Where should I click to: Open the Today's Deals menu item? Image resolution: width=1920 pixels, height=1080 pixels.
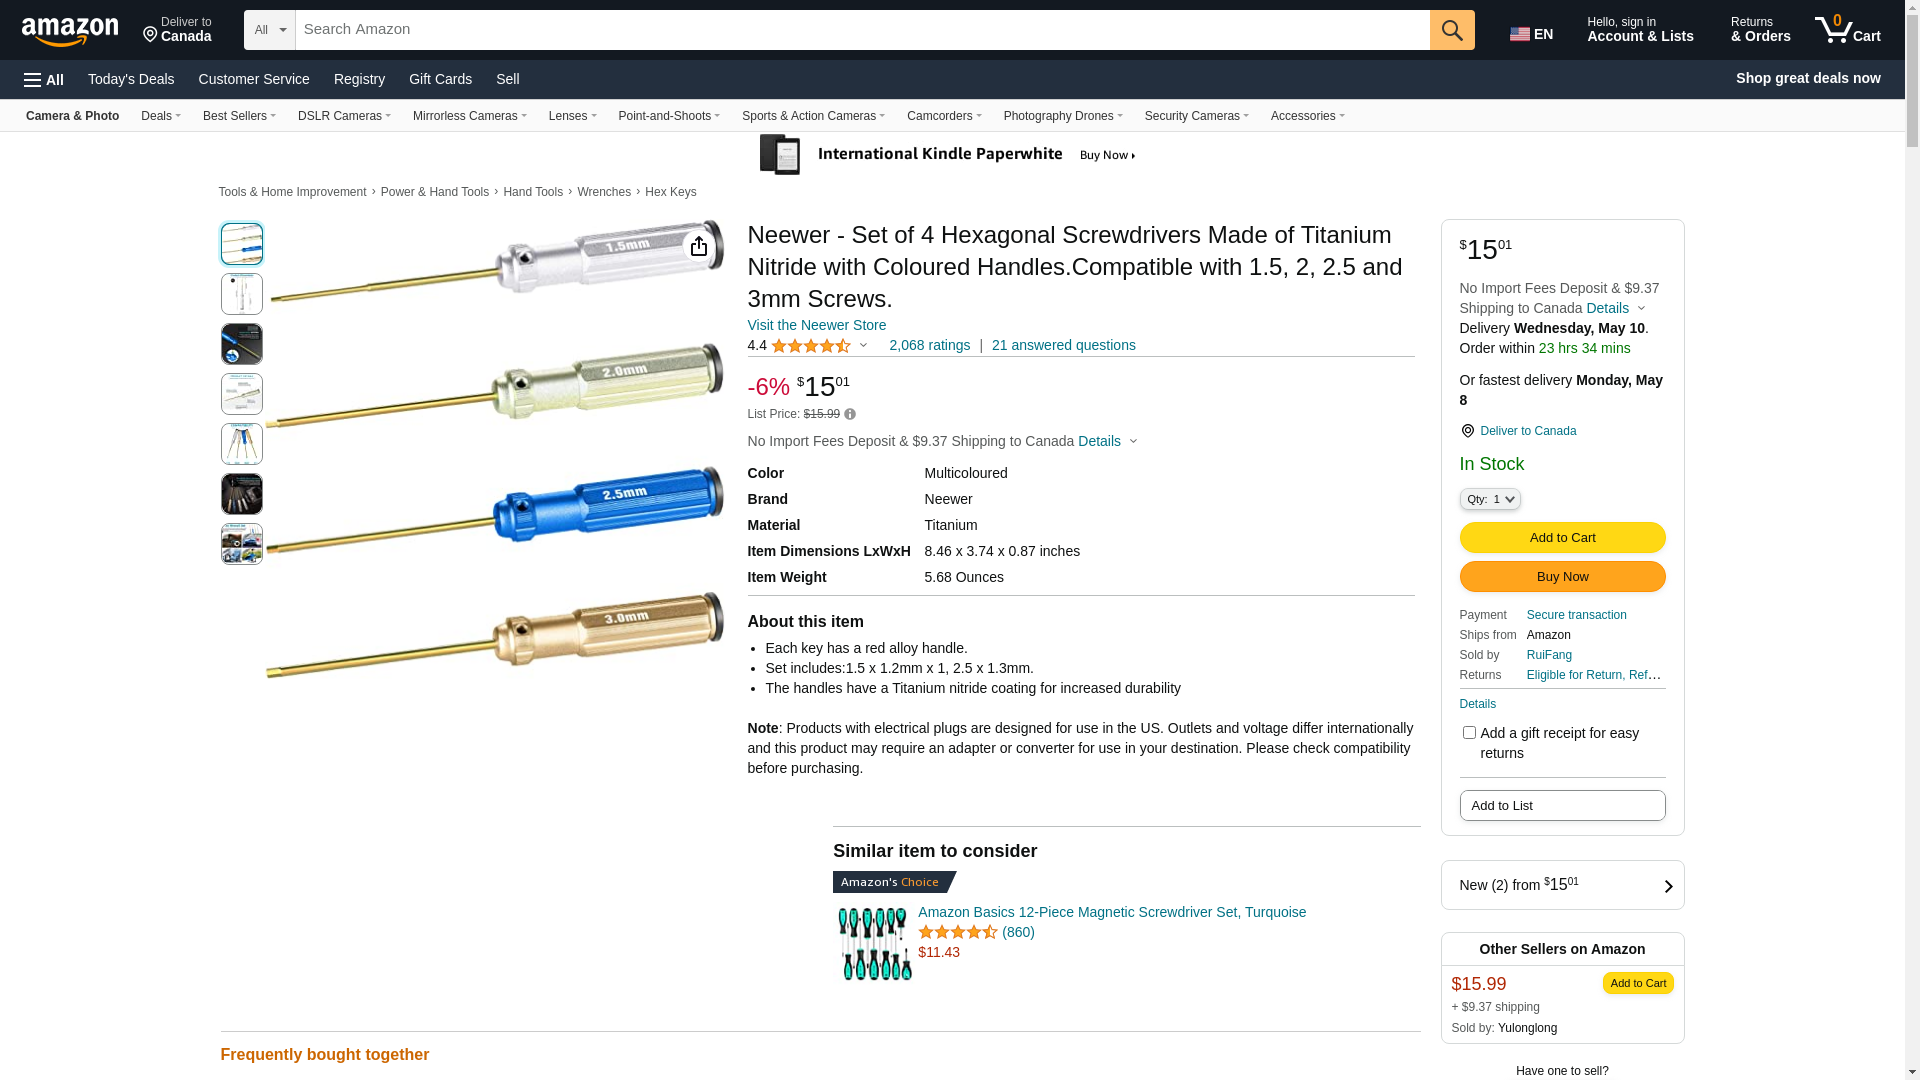(131, 79)
